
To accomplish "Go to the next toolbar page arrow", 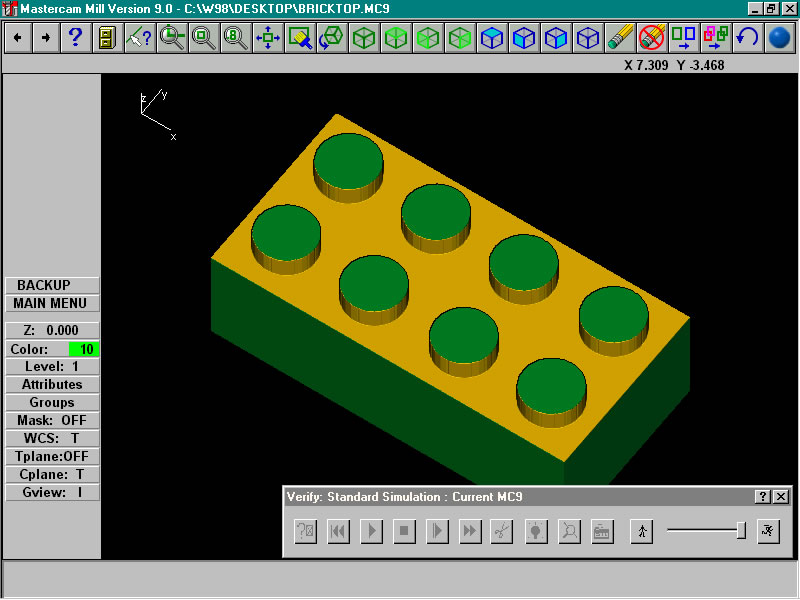I will pos(46,37).
